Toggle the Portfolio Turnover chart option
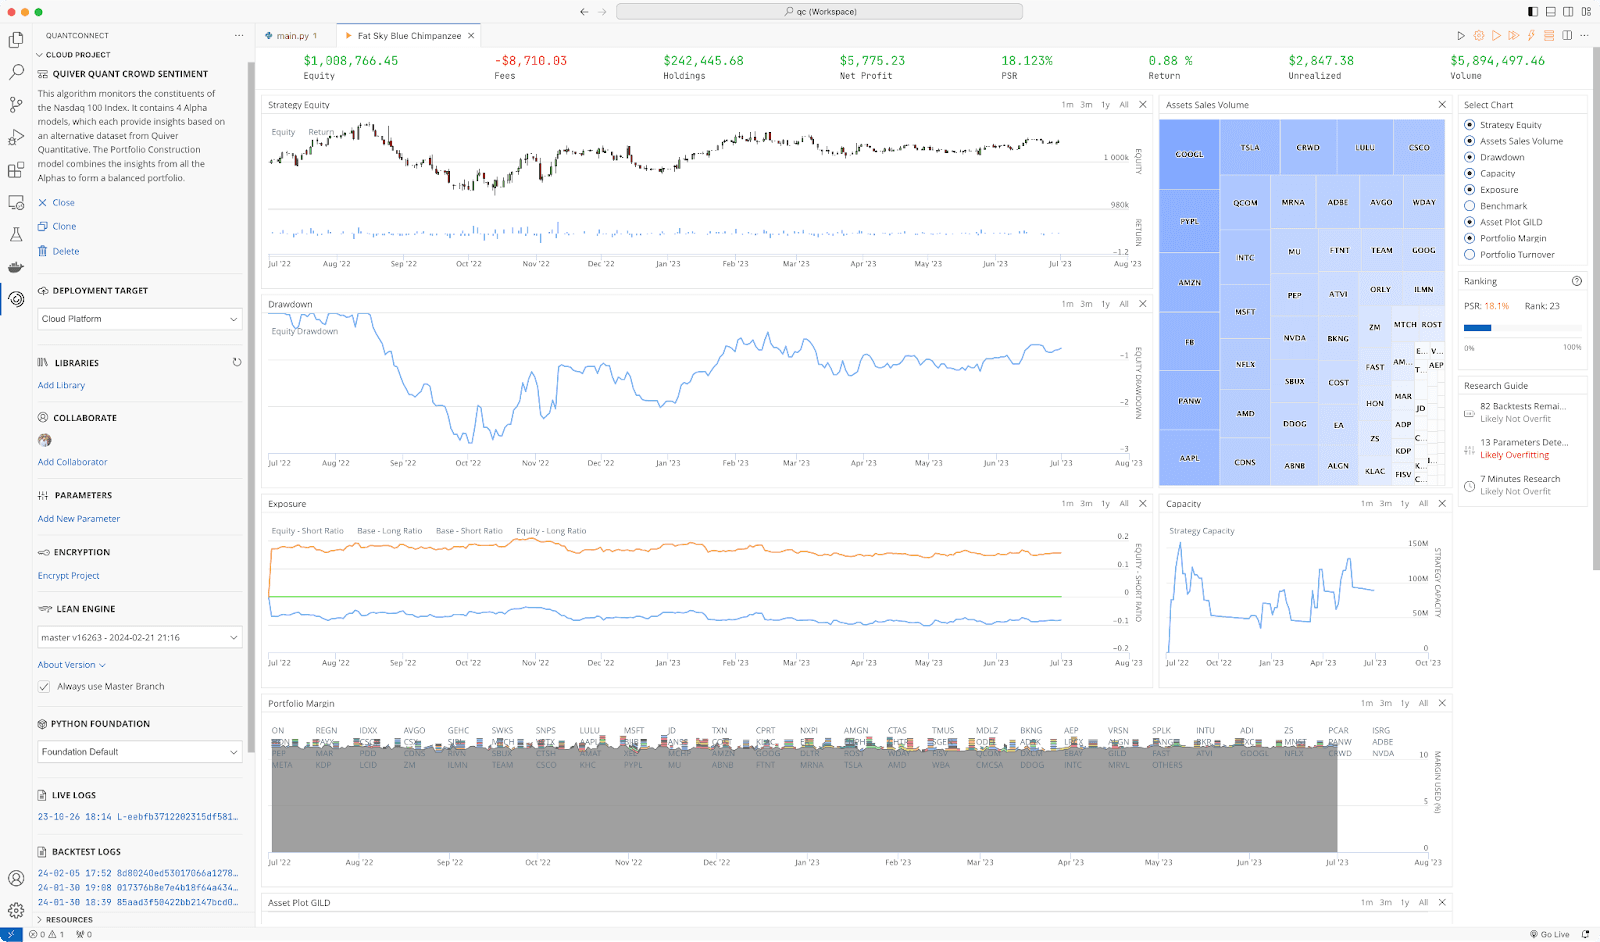 [1470, 255]
